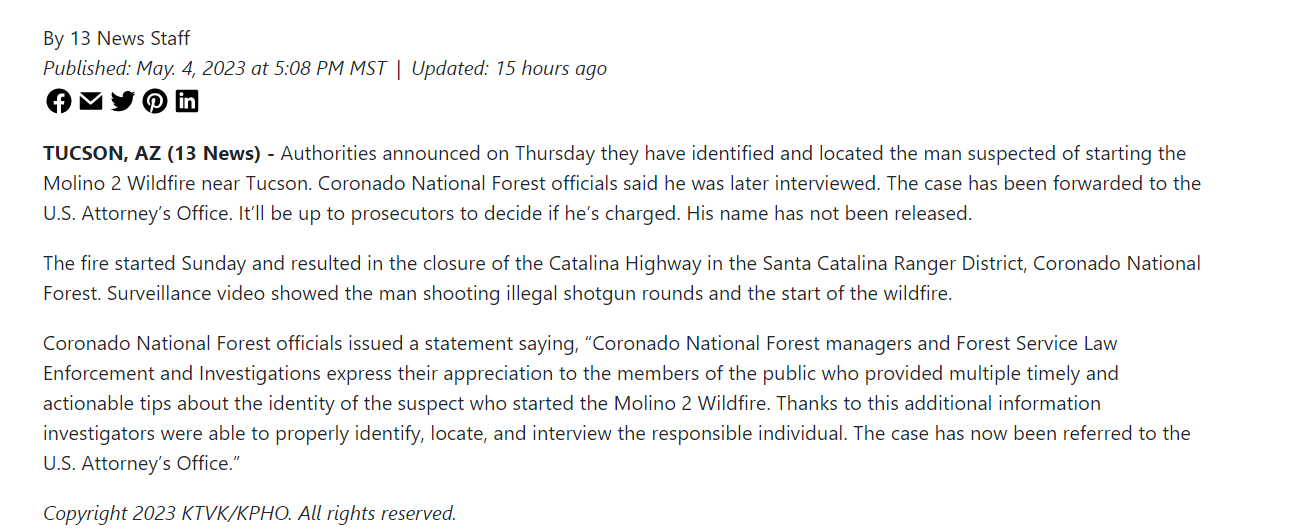Click the word "Sunday" in second paragraph
This screenshot has height=531, width=1291.
point(212,264)
